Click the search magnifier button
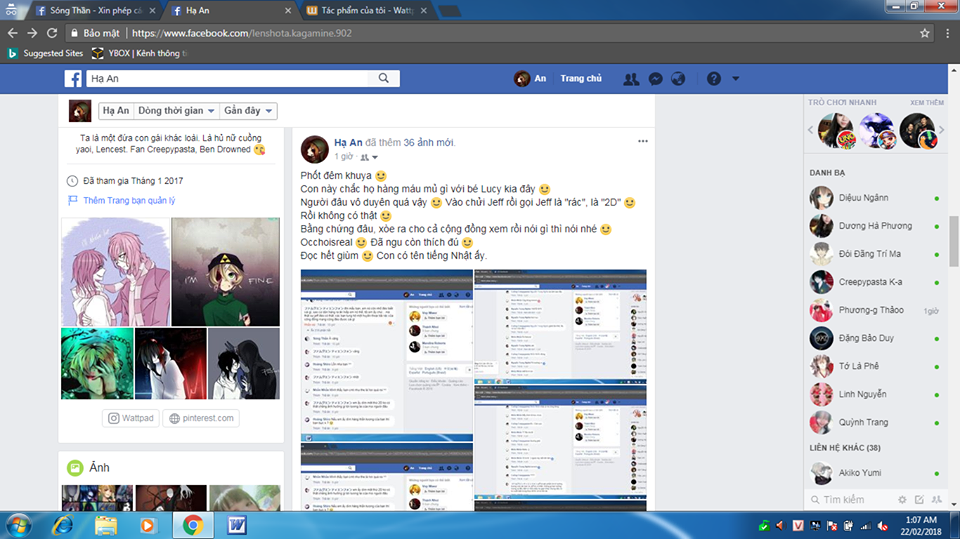 (x=385, y=79)
